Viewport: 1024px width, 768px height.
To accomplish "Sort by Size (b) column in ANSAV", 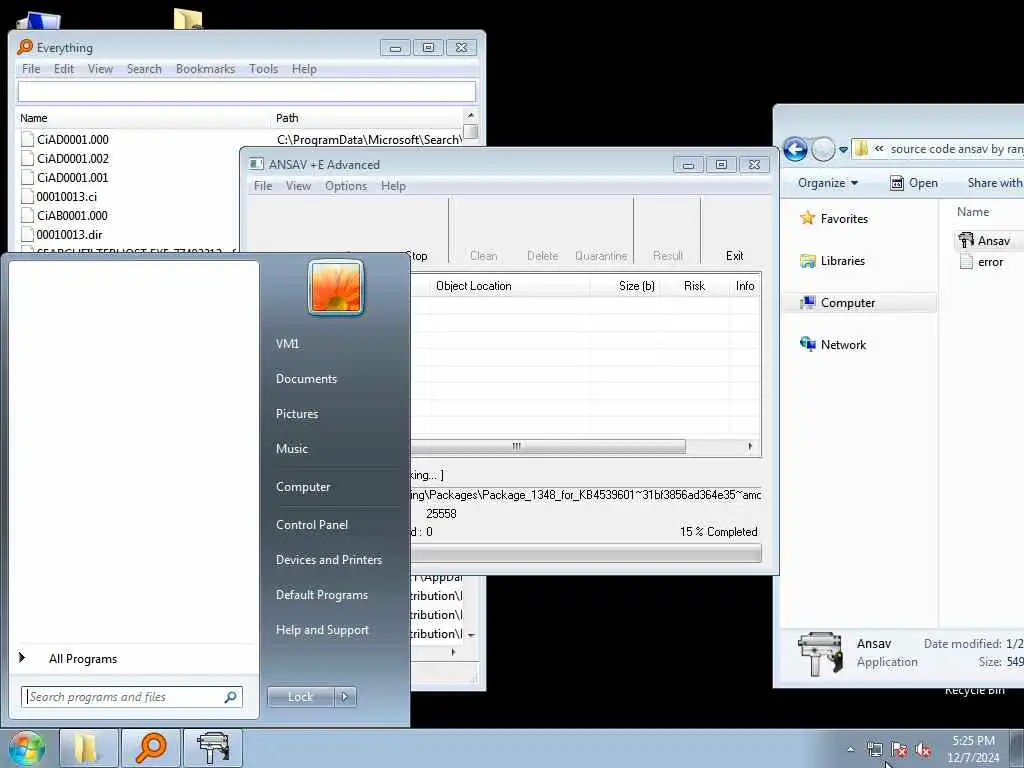I will [x=626, y=286].
